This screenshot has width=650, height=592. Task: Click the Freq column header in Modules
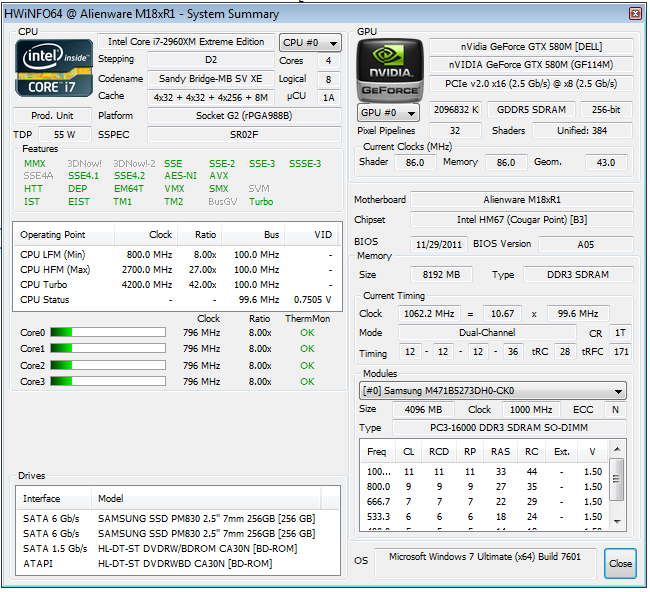pyautogui.click(x=377, y=451)
